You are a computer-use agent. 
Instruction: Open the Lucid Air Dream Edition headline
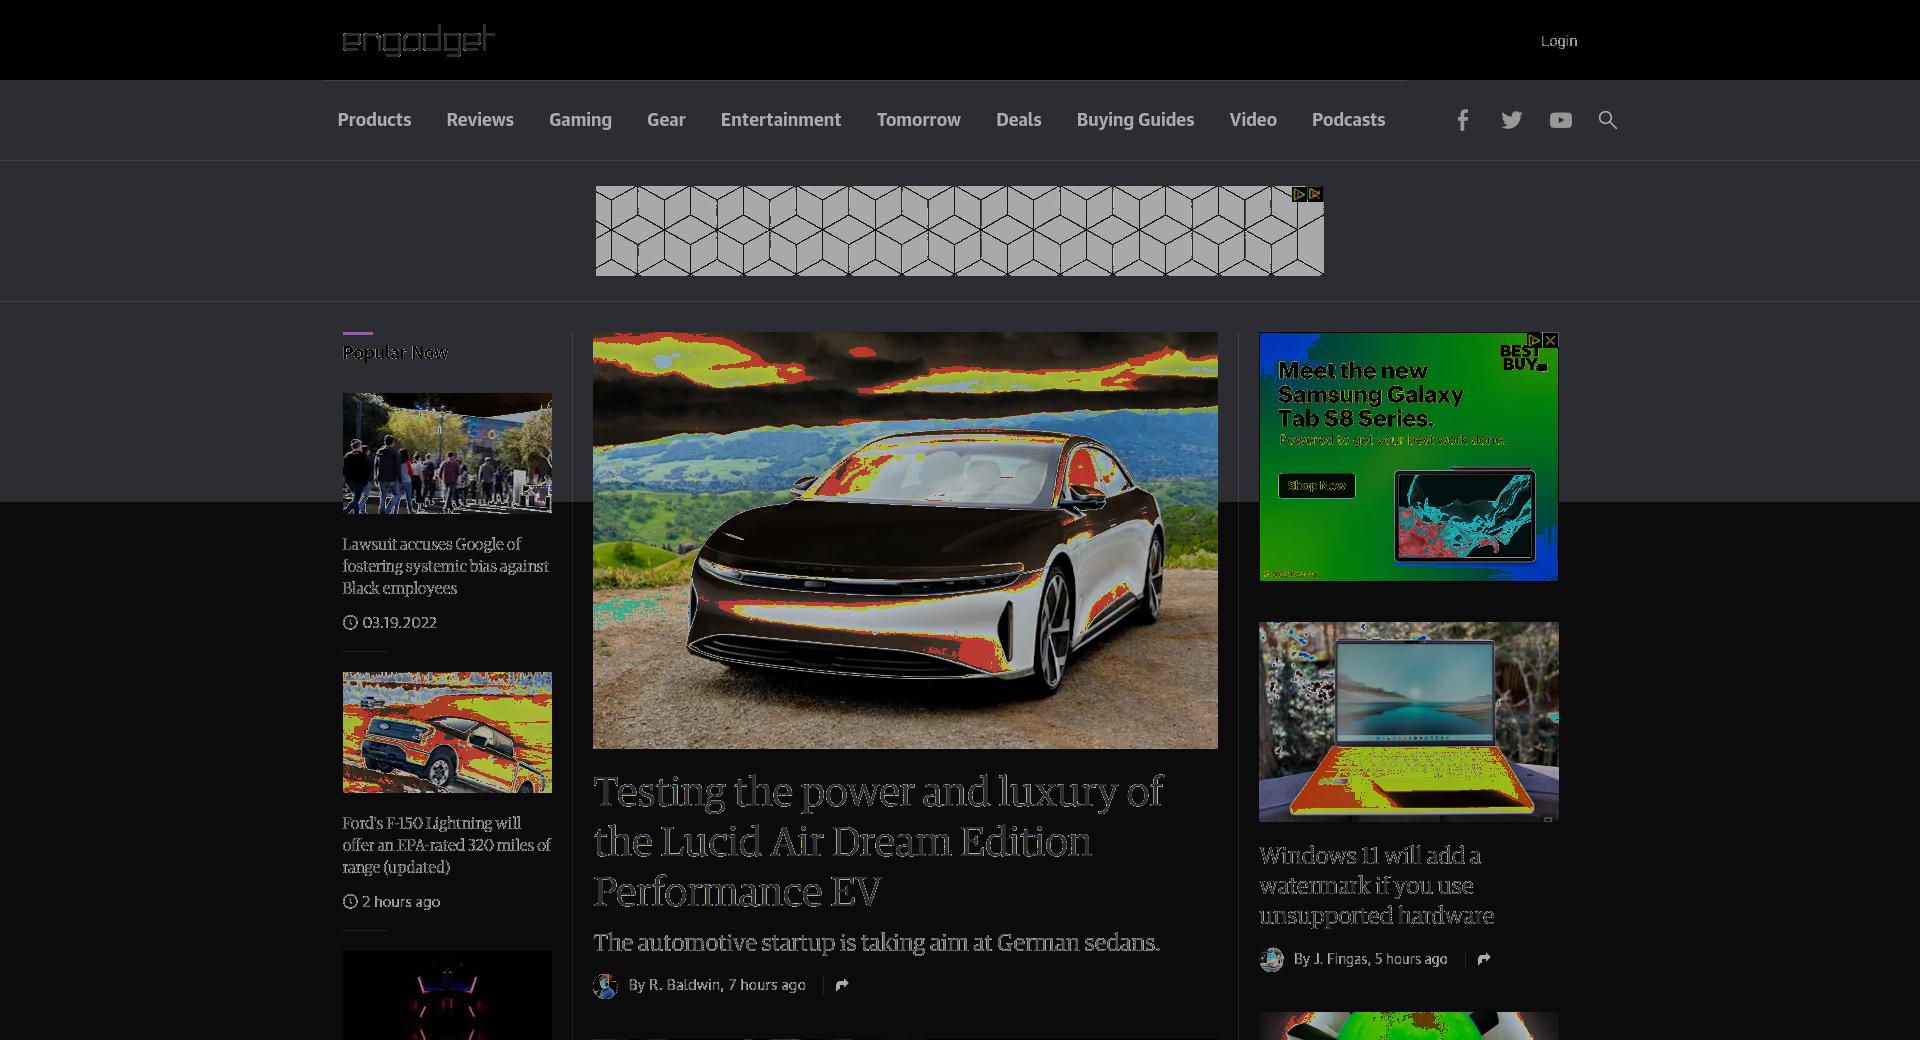pos(878,841)
